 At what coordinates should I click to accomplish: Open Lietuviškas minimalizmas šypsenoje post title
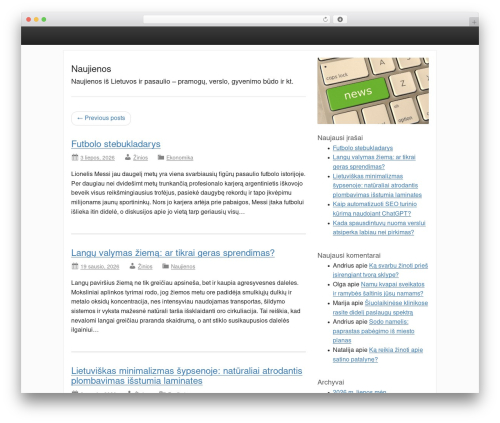pos(187,376)
